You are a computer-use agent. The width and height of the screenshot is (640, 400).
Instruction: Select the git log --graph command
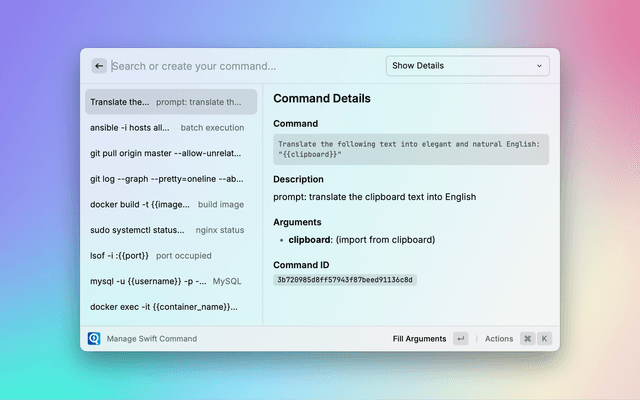click(x=168, y=179)
